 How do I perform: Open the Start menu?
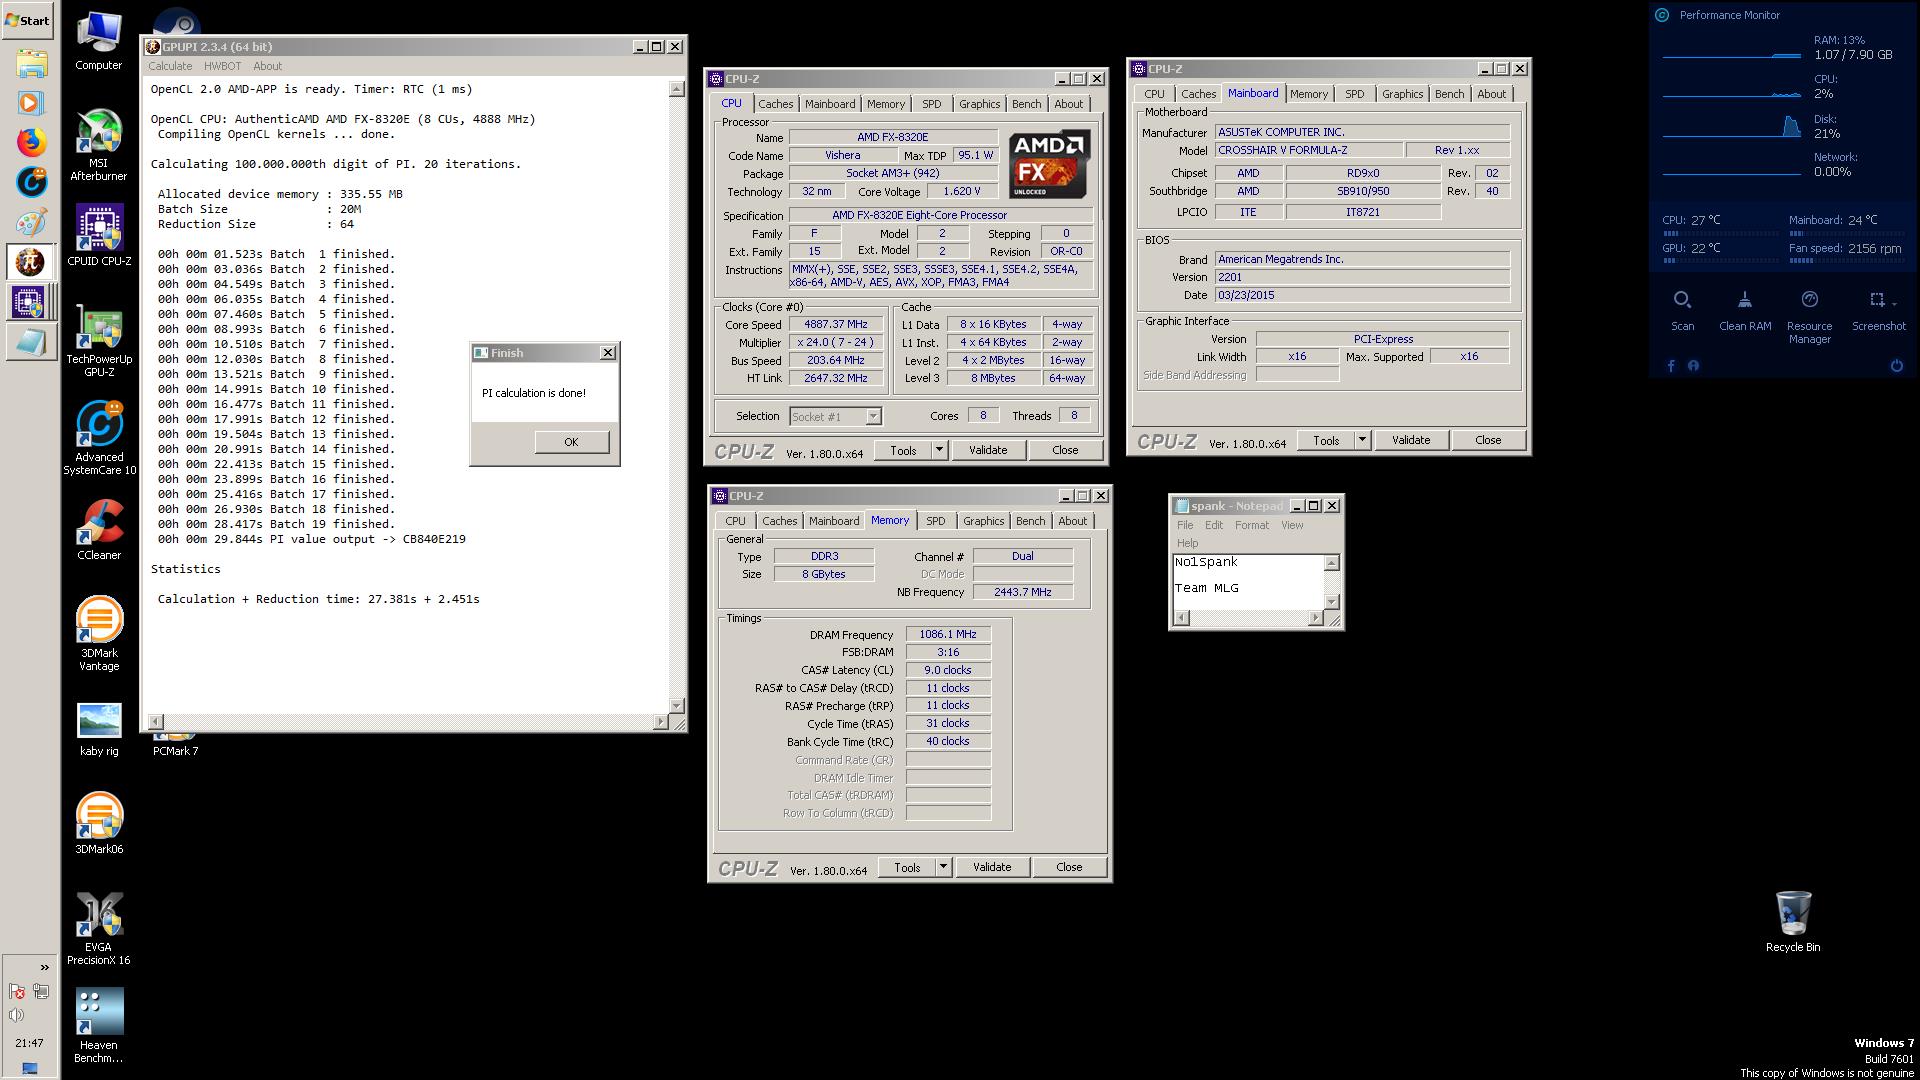point(28,20)
